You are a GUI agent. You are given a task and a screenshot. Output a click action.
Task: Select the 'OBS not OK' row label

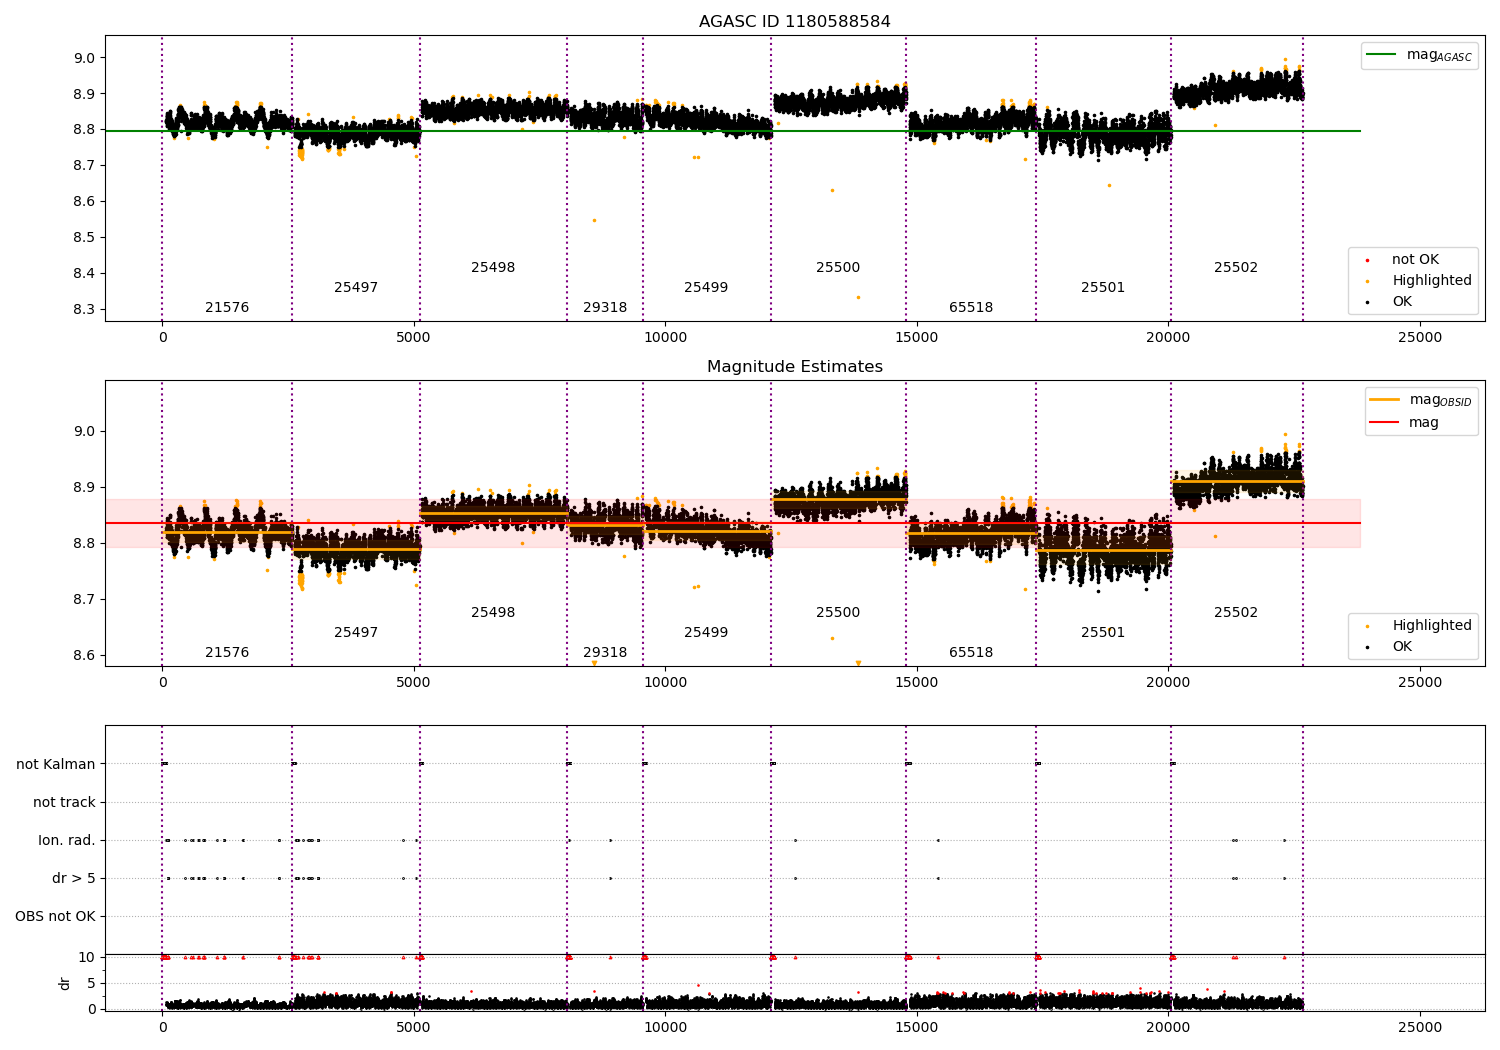click(55, 917)
